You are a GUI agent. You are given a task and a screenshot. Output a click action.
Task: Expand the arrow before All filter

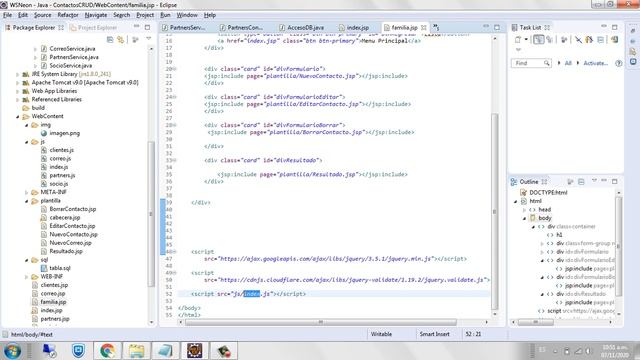(559, 63)
